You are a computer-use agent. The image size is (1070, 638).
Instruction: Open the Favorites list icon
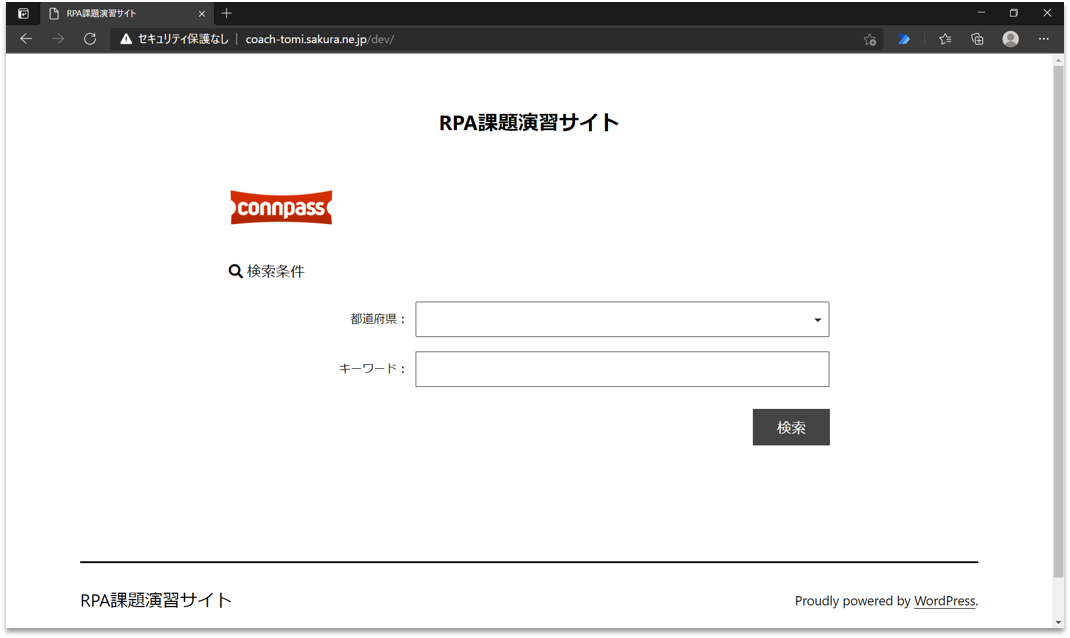tap(944, 39)
